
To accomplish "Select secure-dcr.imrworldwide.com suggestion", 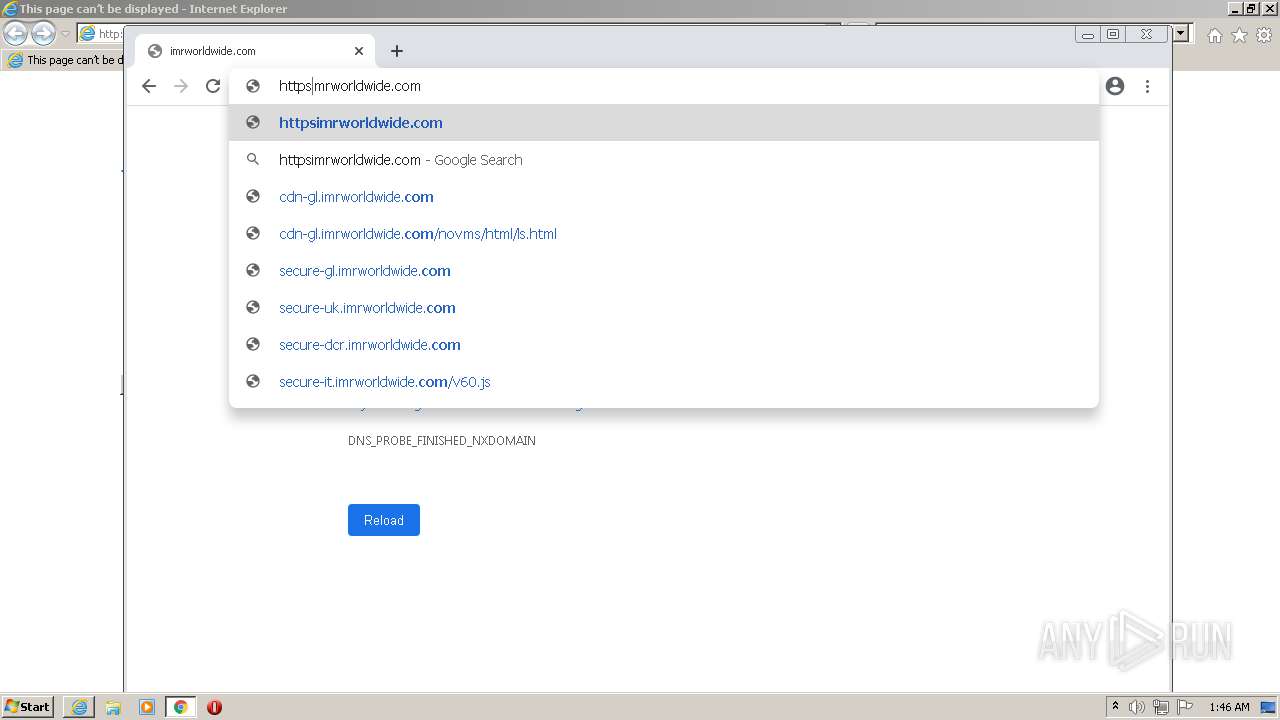I will coord(664,345).
